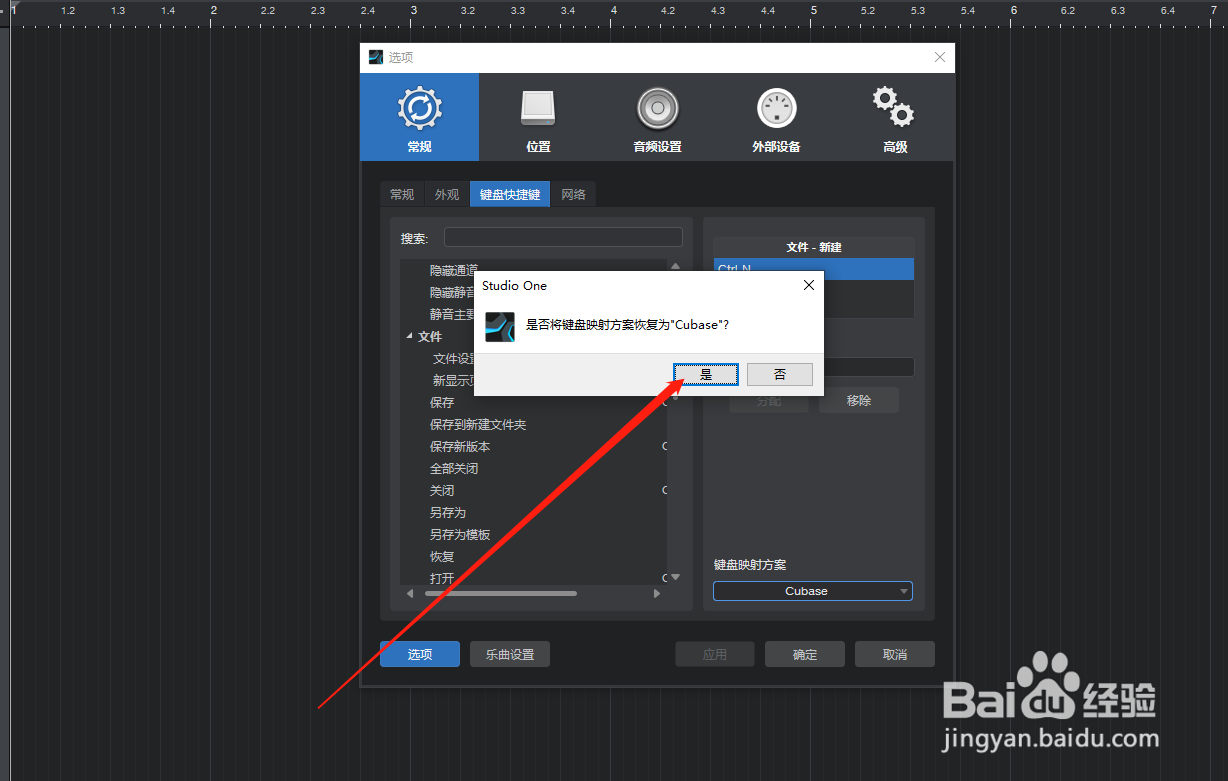Close the 选项 options window
This screenshot has height=781, width=1228.
(940, 57)
